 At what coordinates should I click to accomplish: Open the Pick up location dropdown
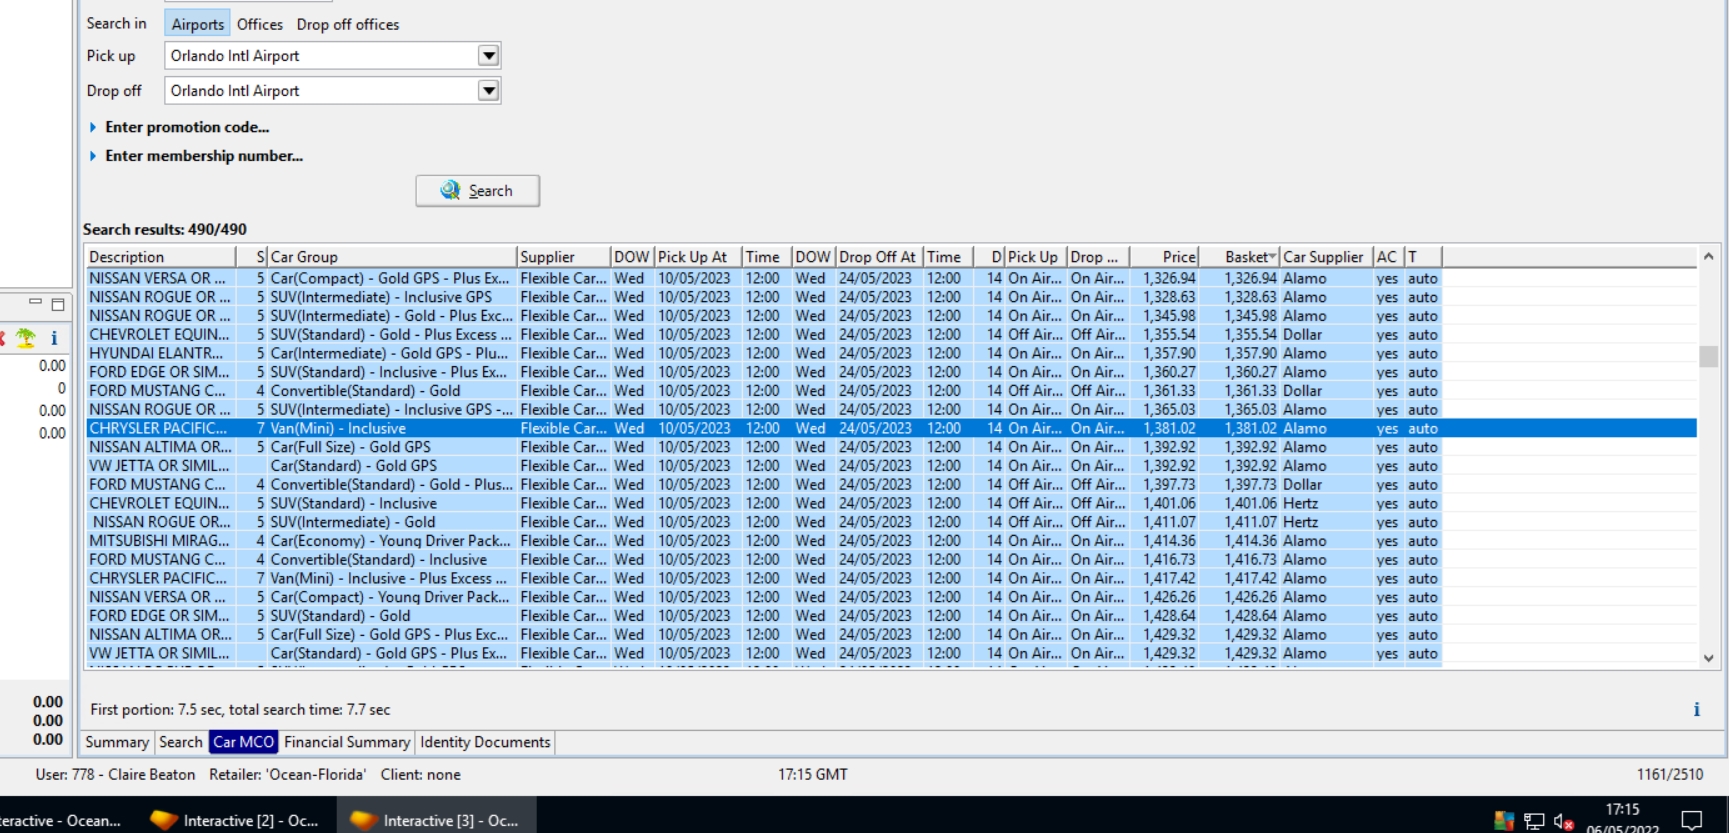(488, 56)
